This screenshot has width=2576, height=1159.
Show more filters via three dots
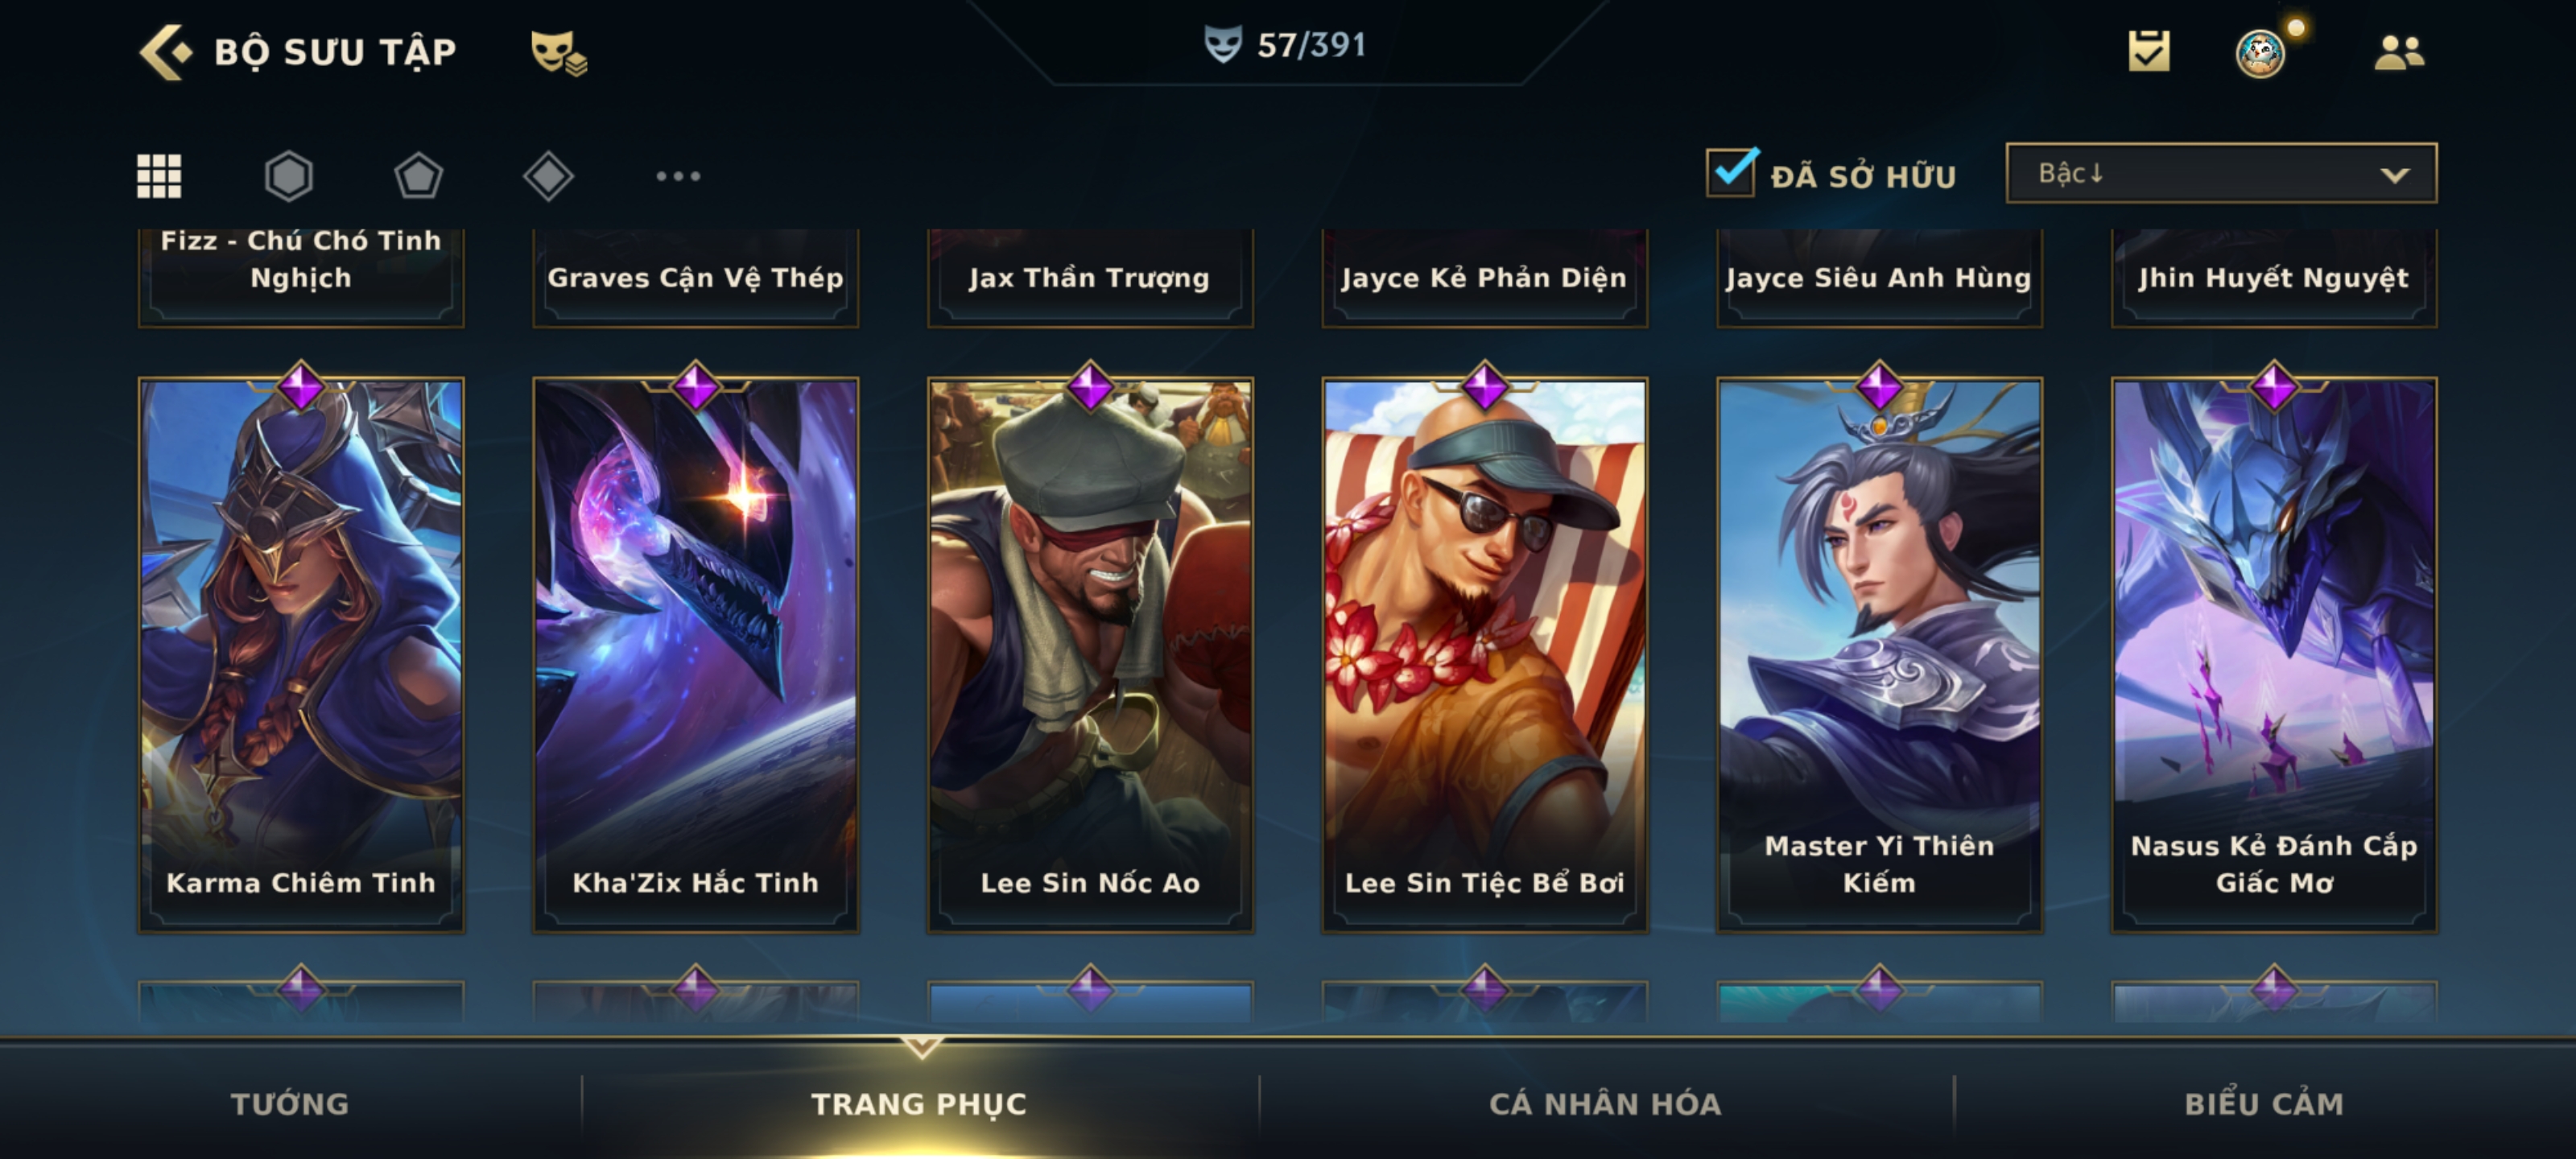pos(678,176)
